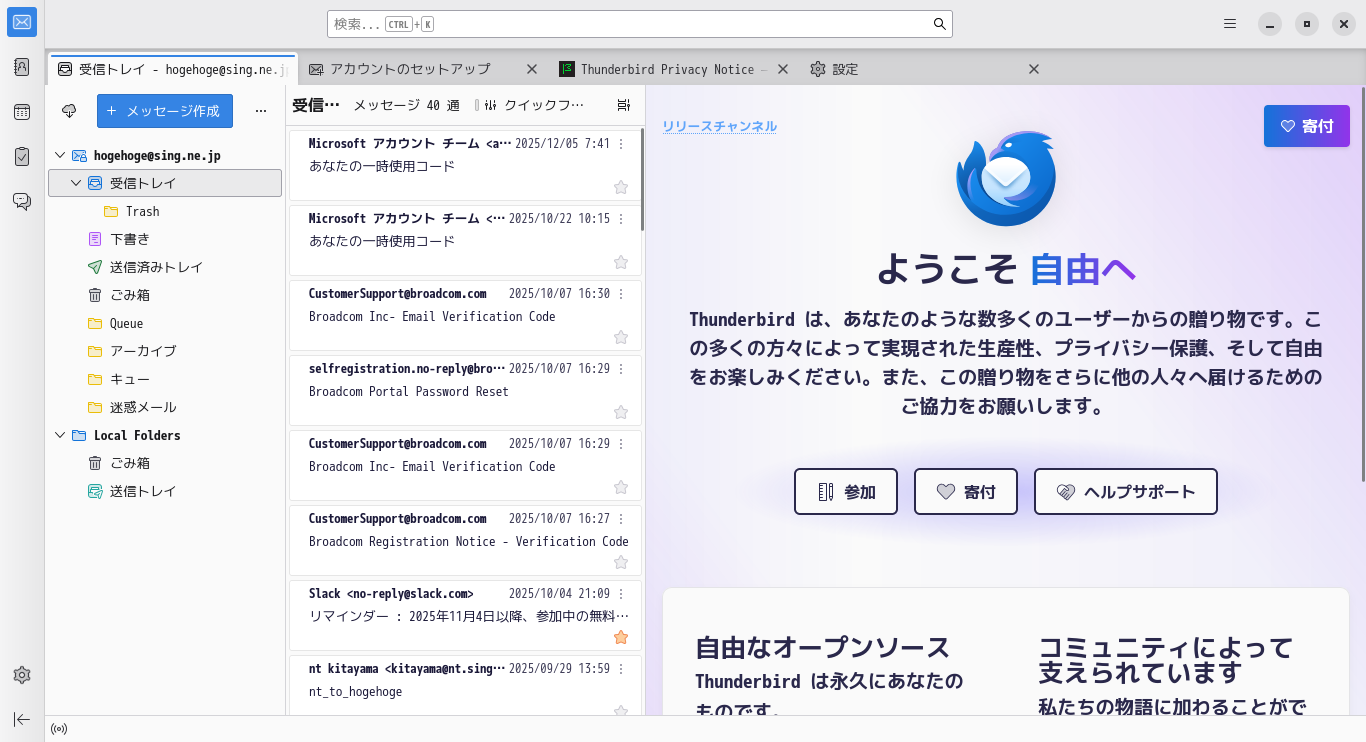
Task: Open row menu for CustomerSupport 16:27 message
Action: (621, 519)
